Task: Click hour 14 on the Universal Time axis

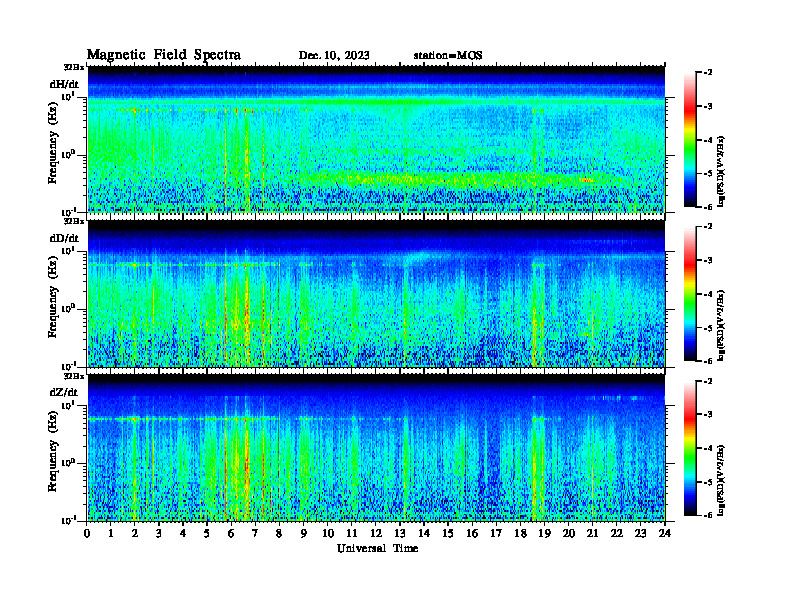Action: point(424,534)
